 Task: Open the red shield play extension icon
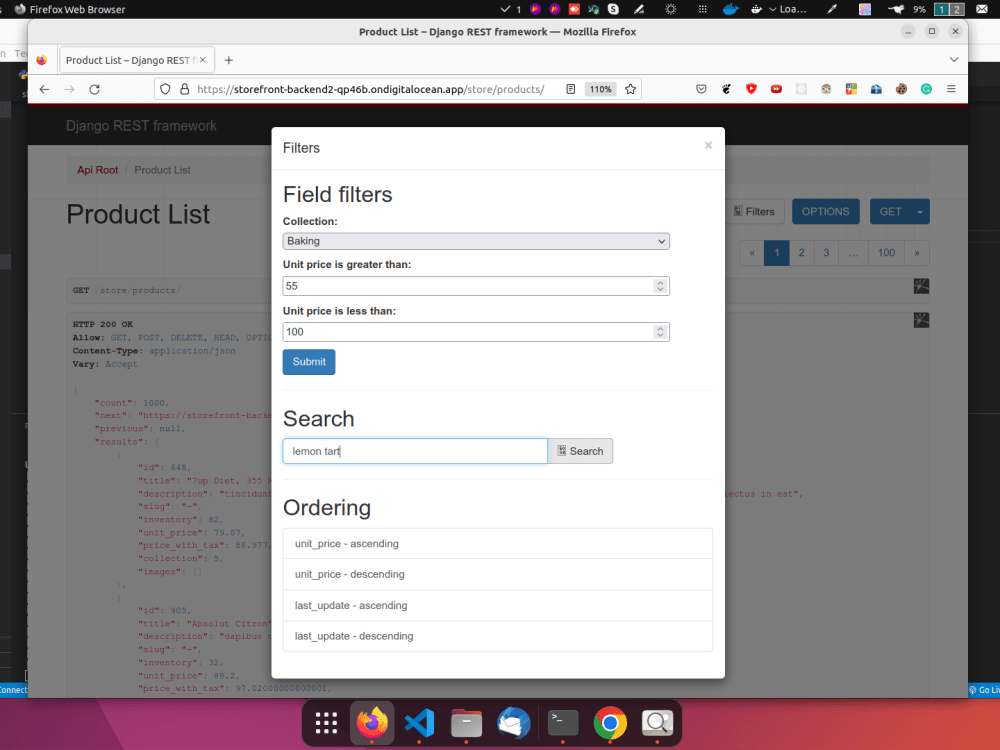pyautogui.click(x=751, y=89)
